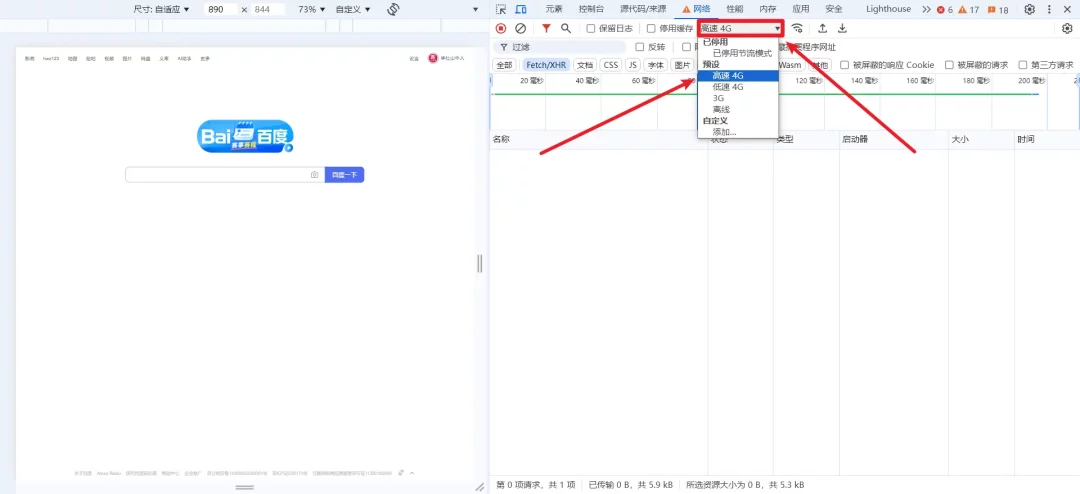This screenshot has width=1080, height=494.
Task: Filter requests by JS
Action: point(633,65)
